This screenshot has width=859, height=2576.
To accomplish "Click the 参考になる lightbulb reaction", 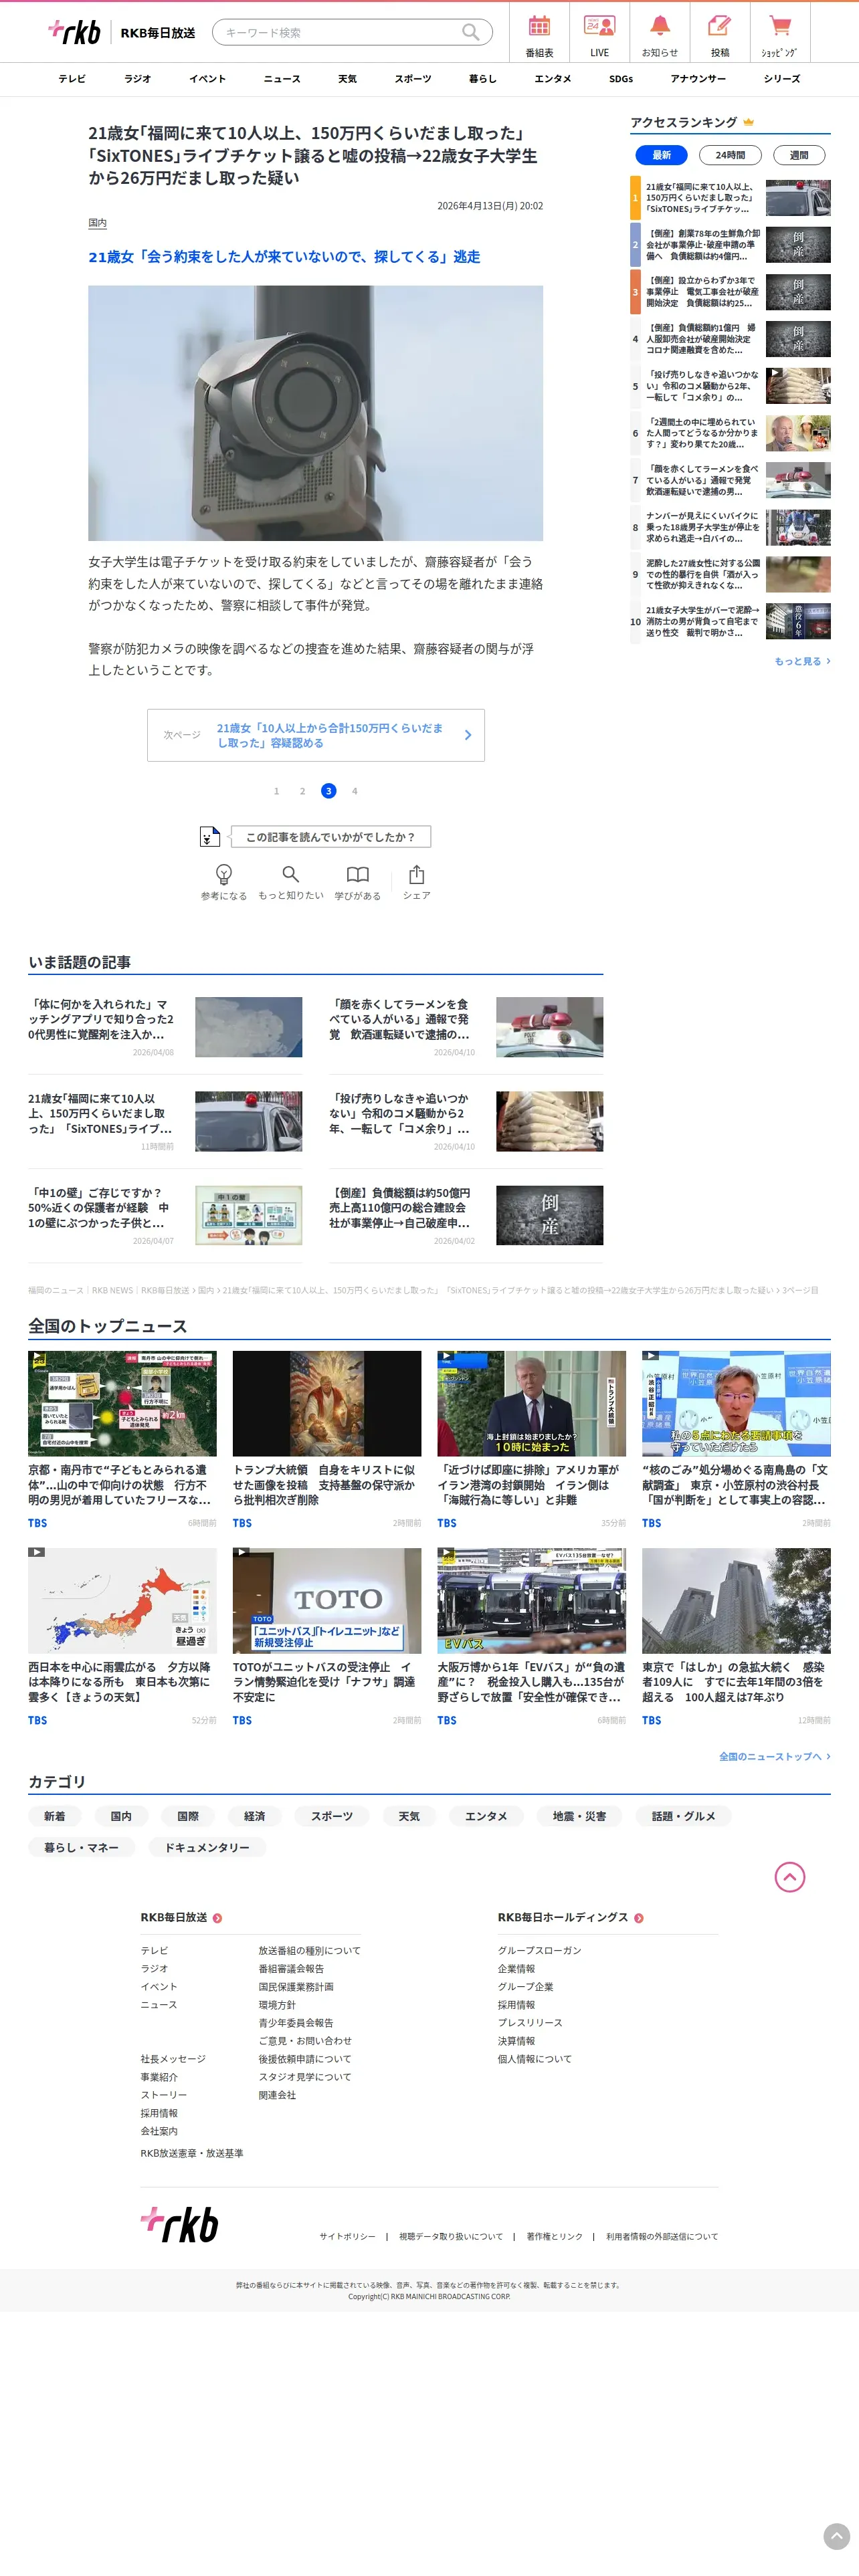I will [x=224, y=881].
